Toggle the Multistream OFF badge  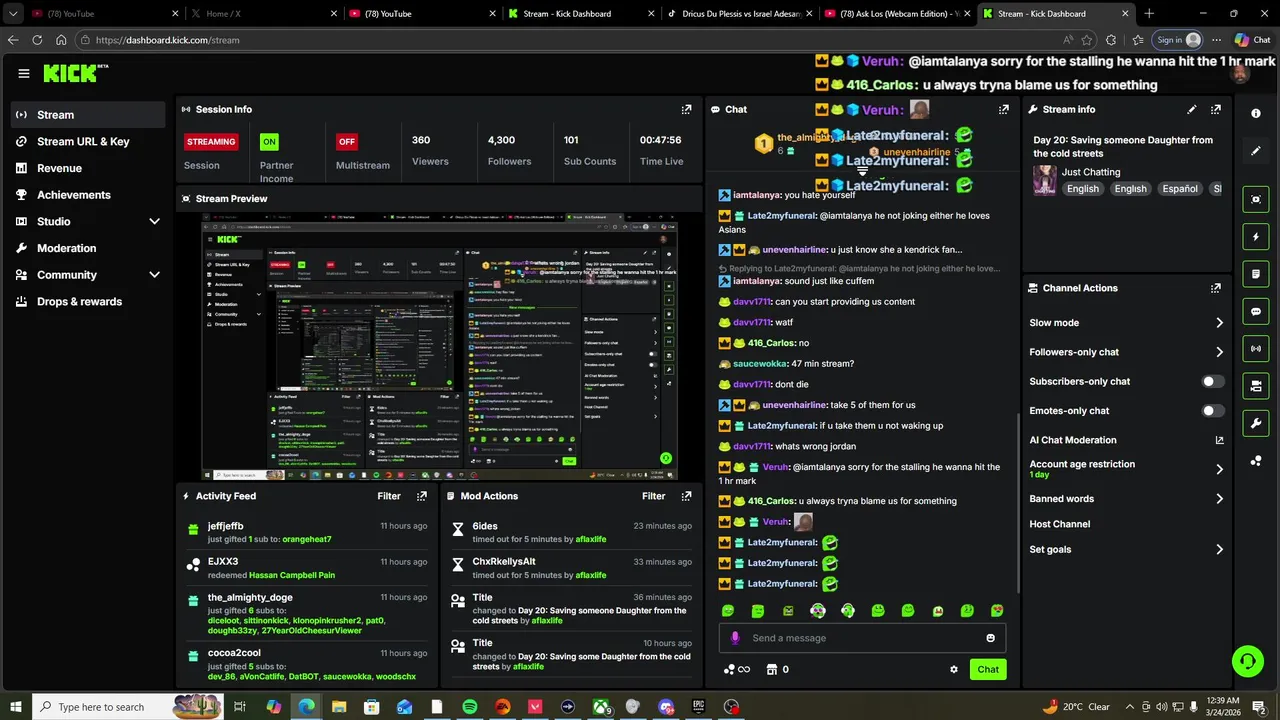(x=347, y=142)
